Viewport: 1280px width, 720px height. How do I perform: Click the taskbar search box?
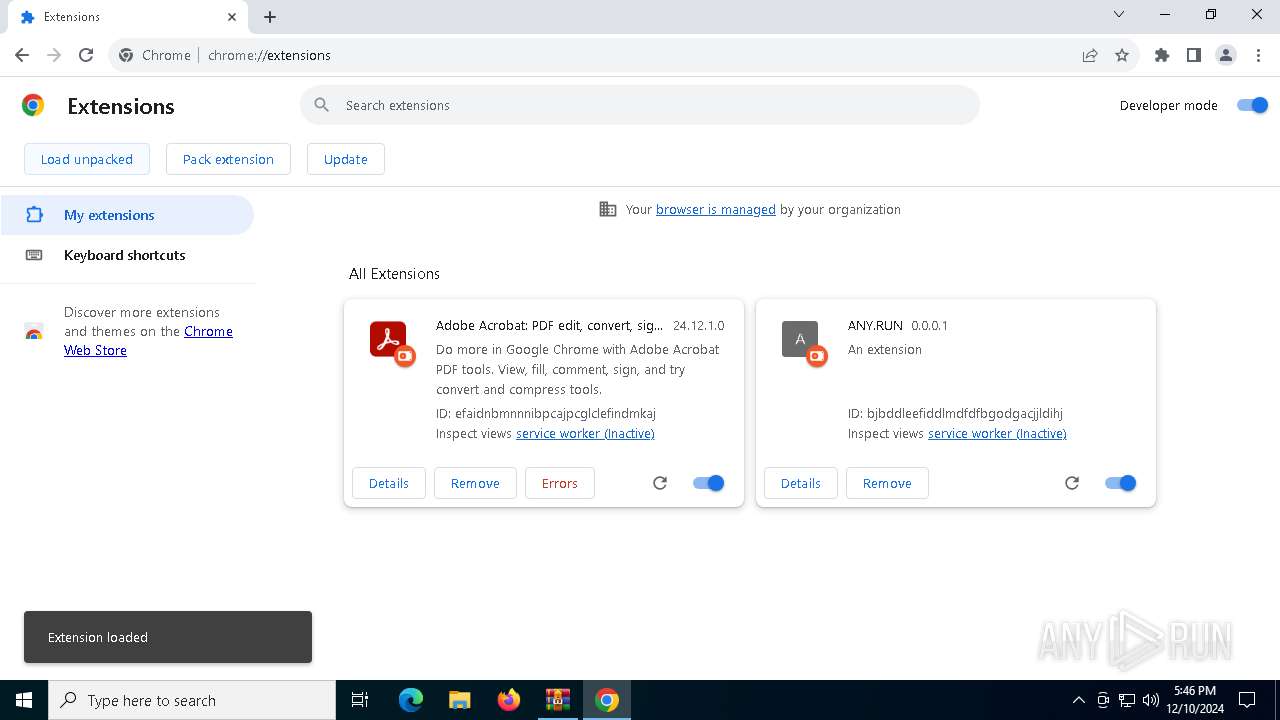coord(192,700)
